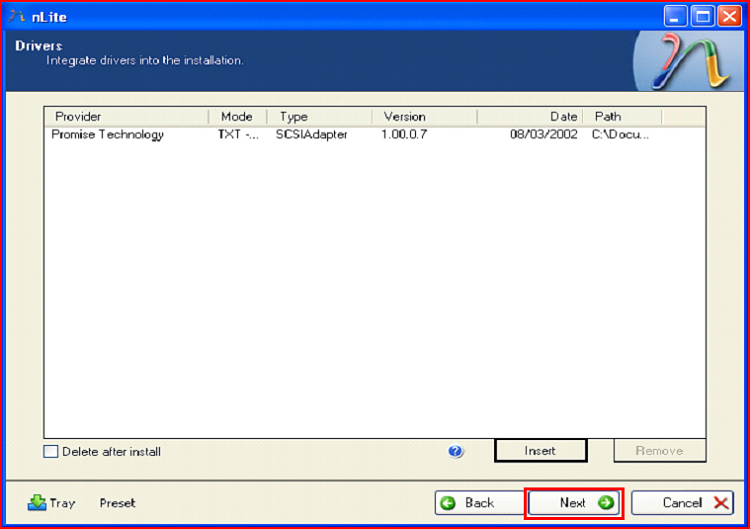Enable the Delete after install checkbox
Screen dimensions: 750x529
tap(51, 452)
